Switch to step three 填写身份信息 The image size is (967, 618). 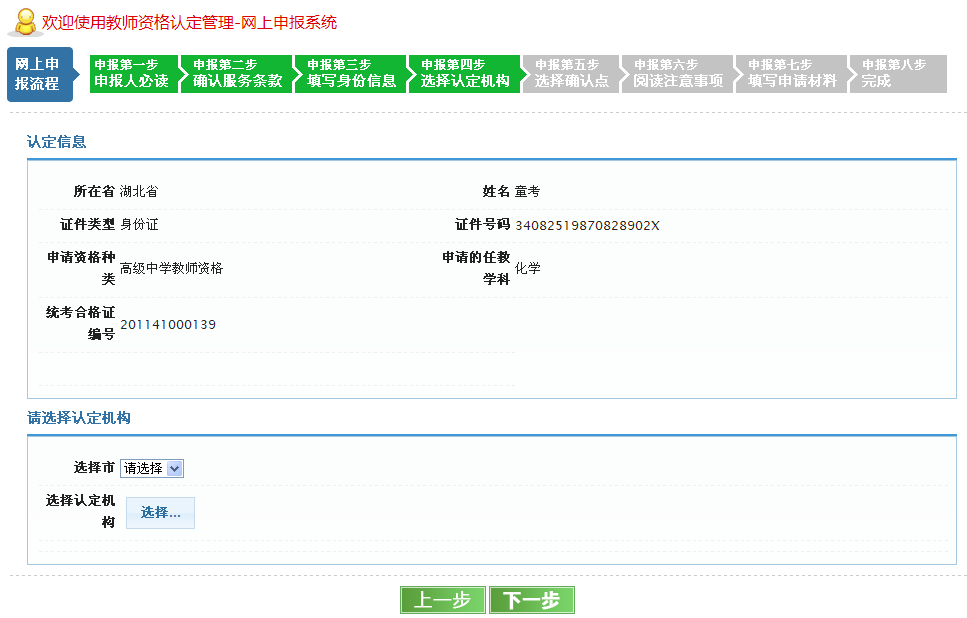pyautogui.click(x=352, y=74)
